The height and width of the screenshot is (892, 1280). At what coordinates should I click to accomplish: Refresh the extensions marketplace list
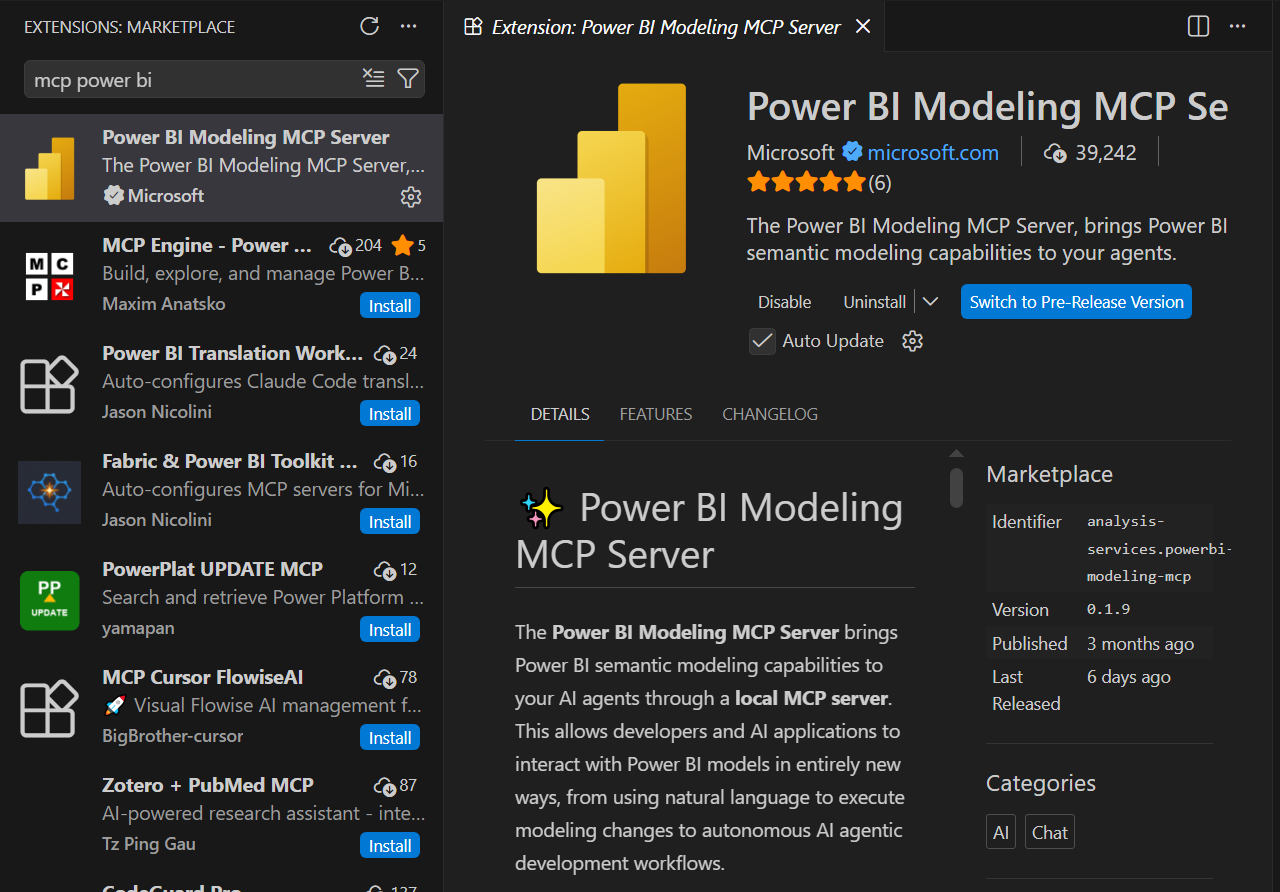coord(370,26)
